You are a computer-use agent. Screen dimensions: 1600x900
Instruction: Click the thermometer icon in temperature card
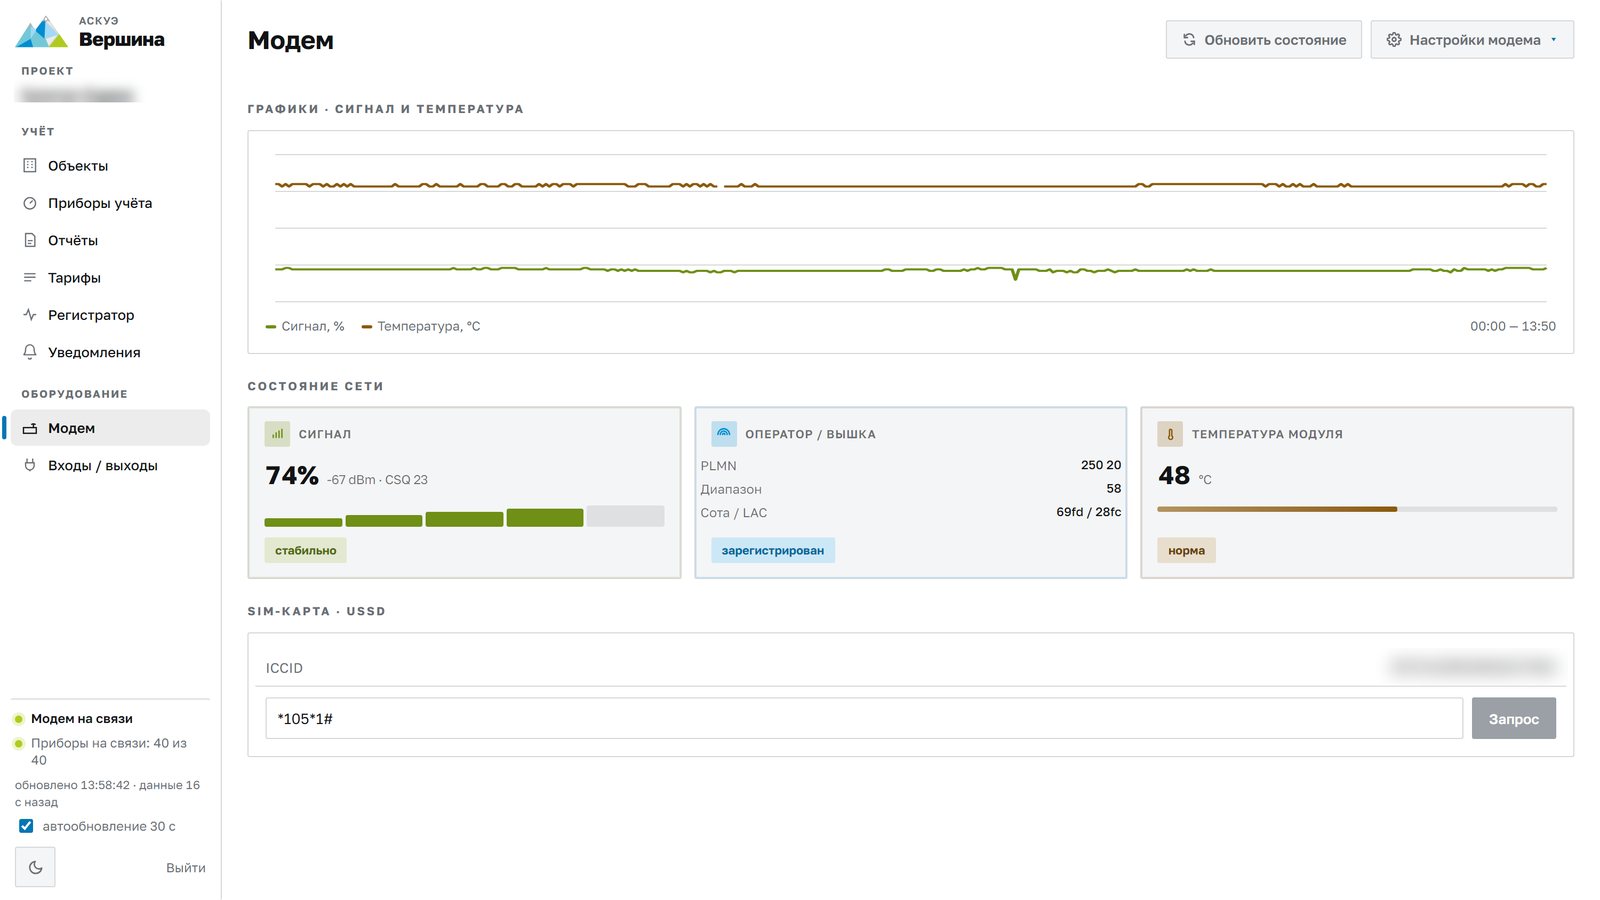1170,434
